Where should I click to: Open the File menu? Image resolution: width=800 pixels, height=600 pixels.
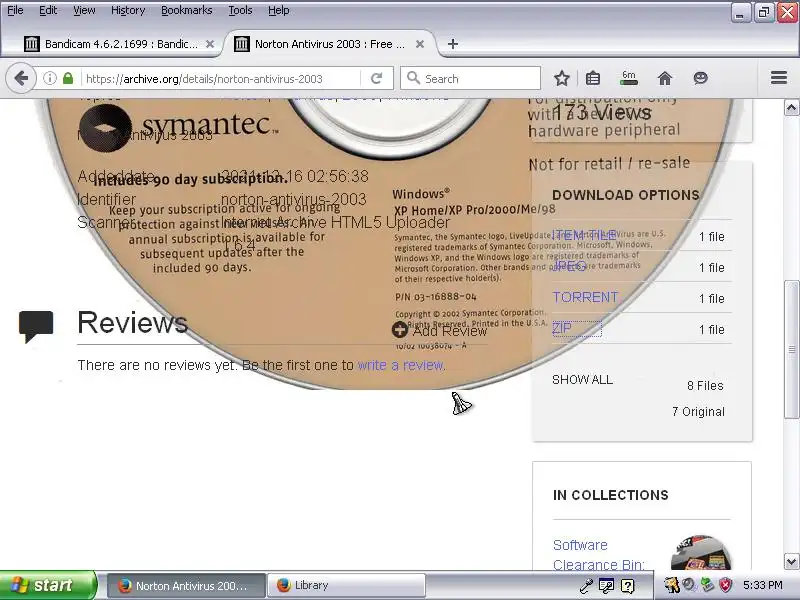(x=15, y=10)
